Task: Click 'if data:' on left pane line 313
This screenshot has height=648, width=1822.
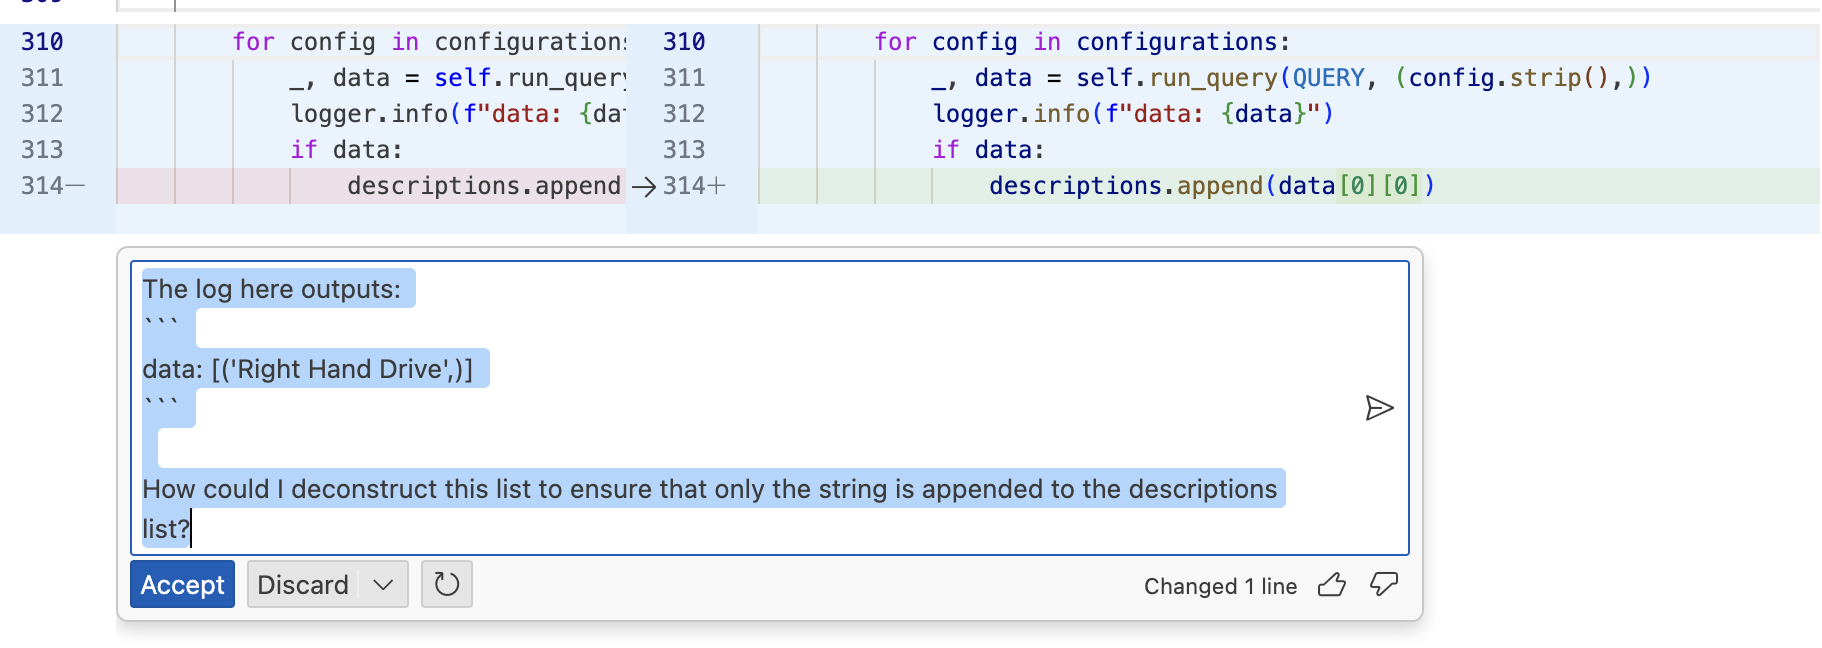Action: click(346, 150)
